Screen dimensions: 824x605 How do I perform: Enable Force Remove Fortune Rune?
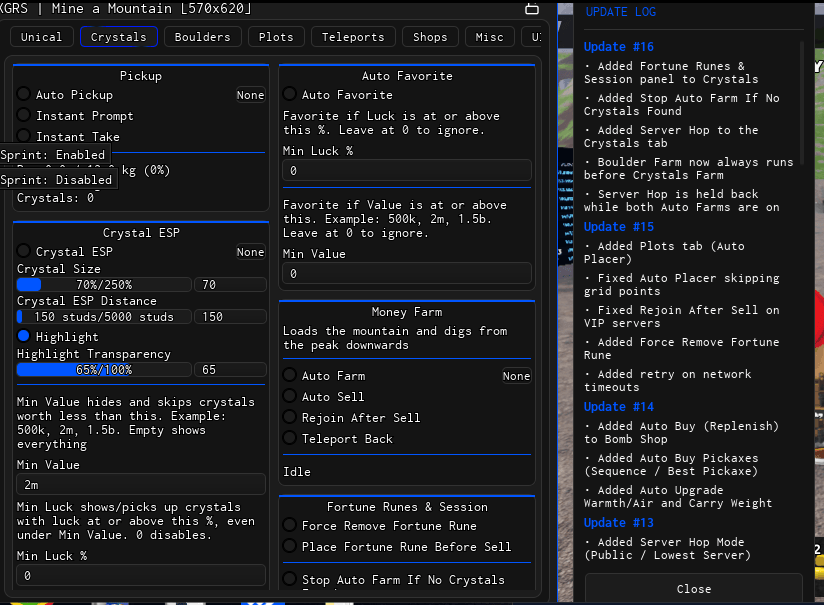coord(290,525)
